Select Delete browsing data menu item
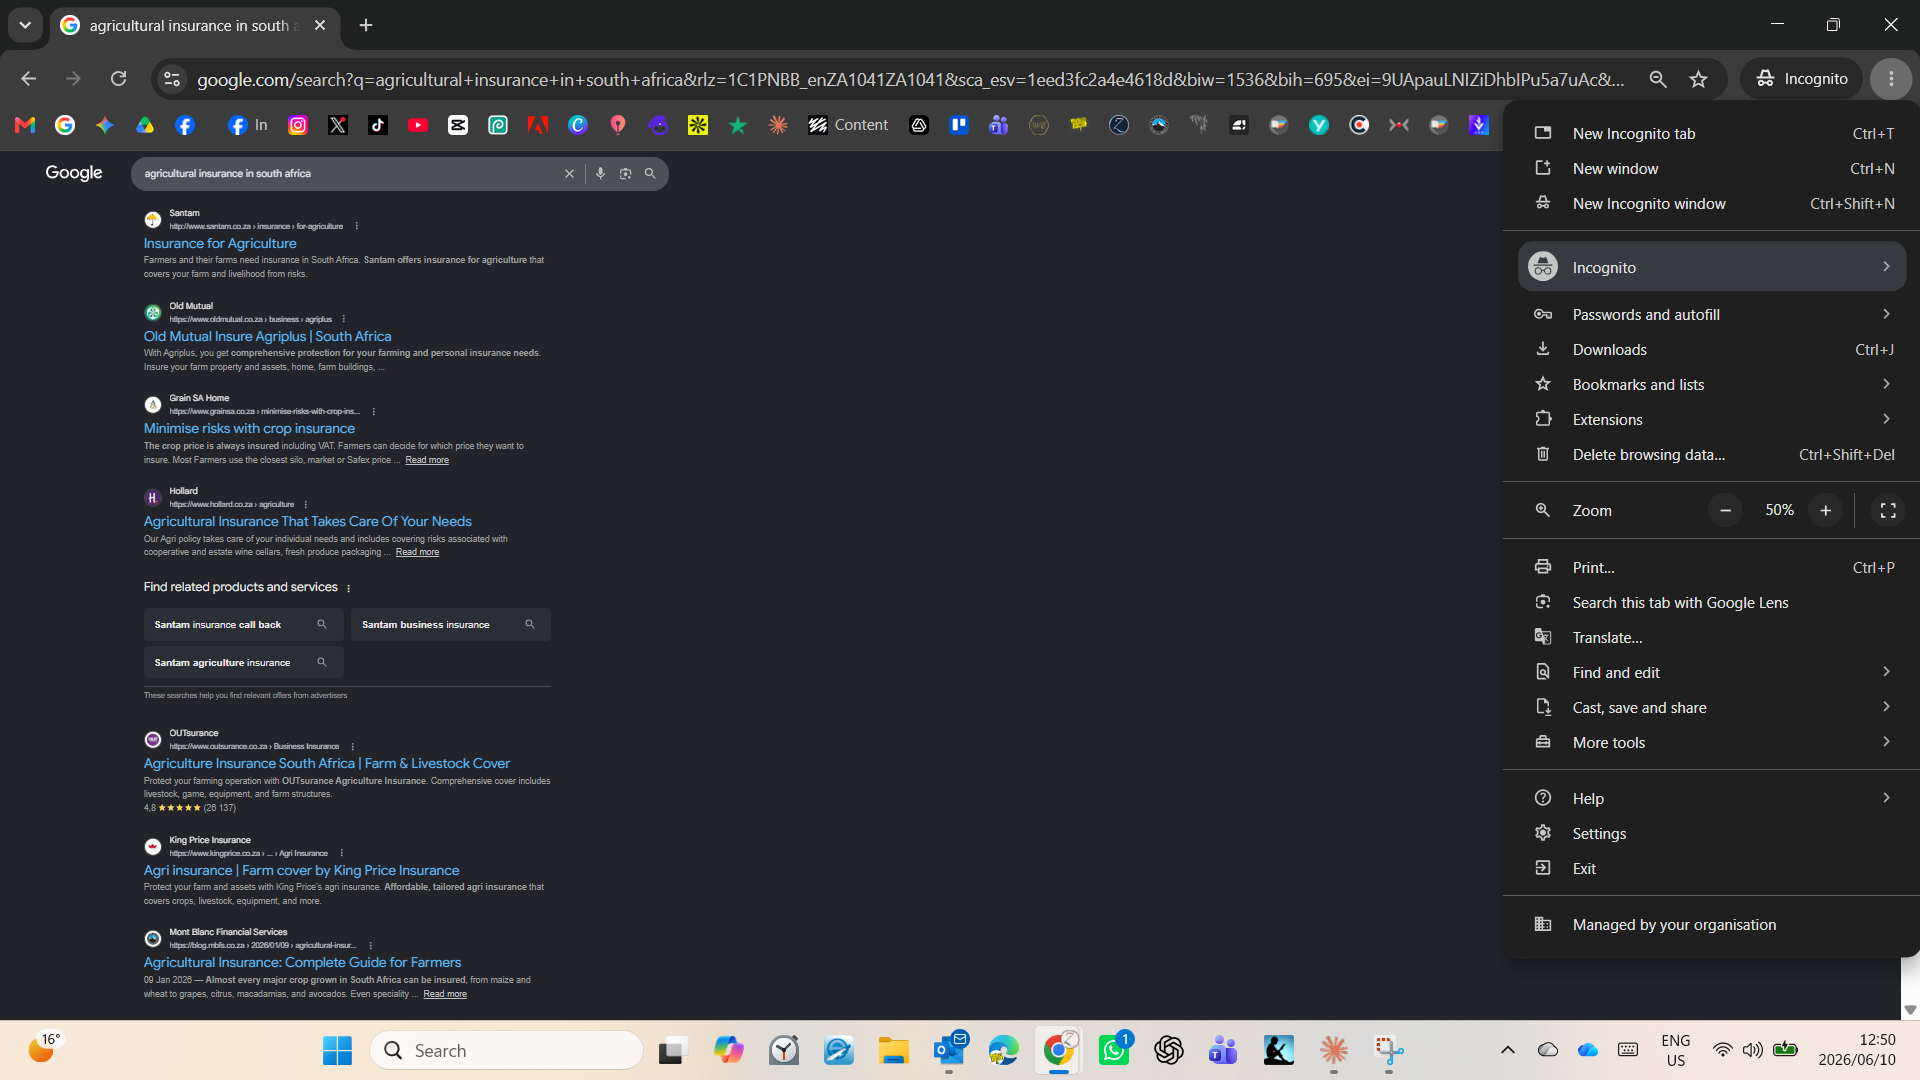The image size is (1920, 1080). coord(1712,455)
